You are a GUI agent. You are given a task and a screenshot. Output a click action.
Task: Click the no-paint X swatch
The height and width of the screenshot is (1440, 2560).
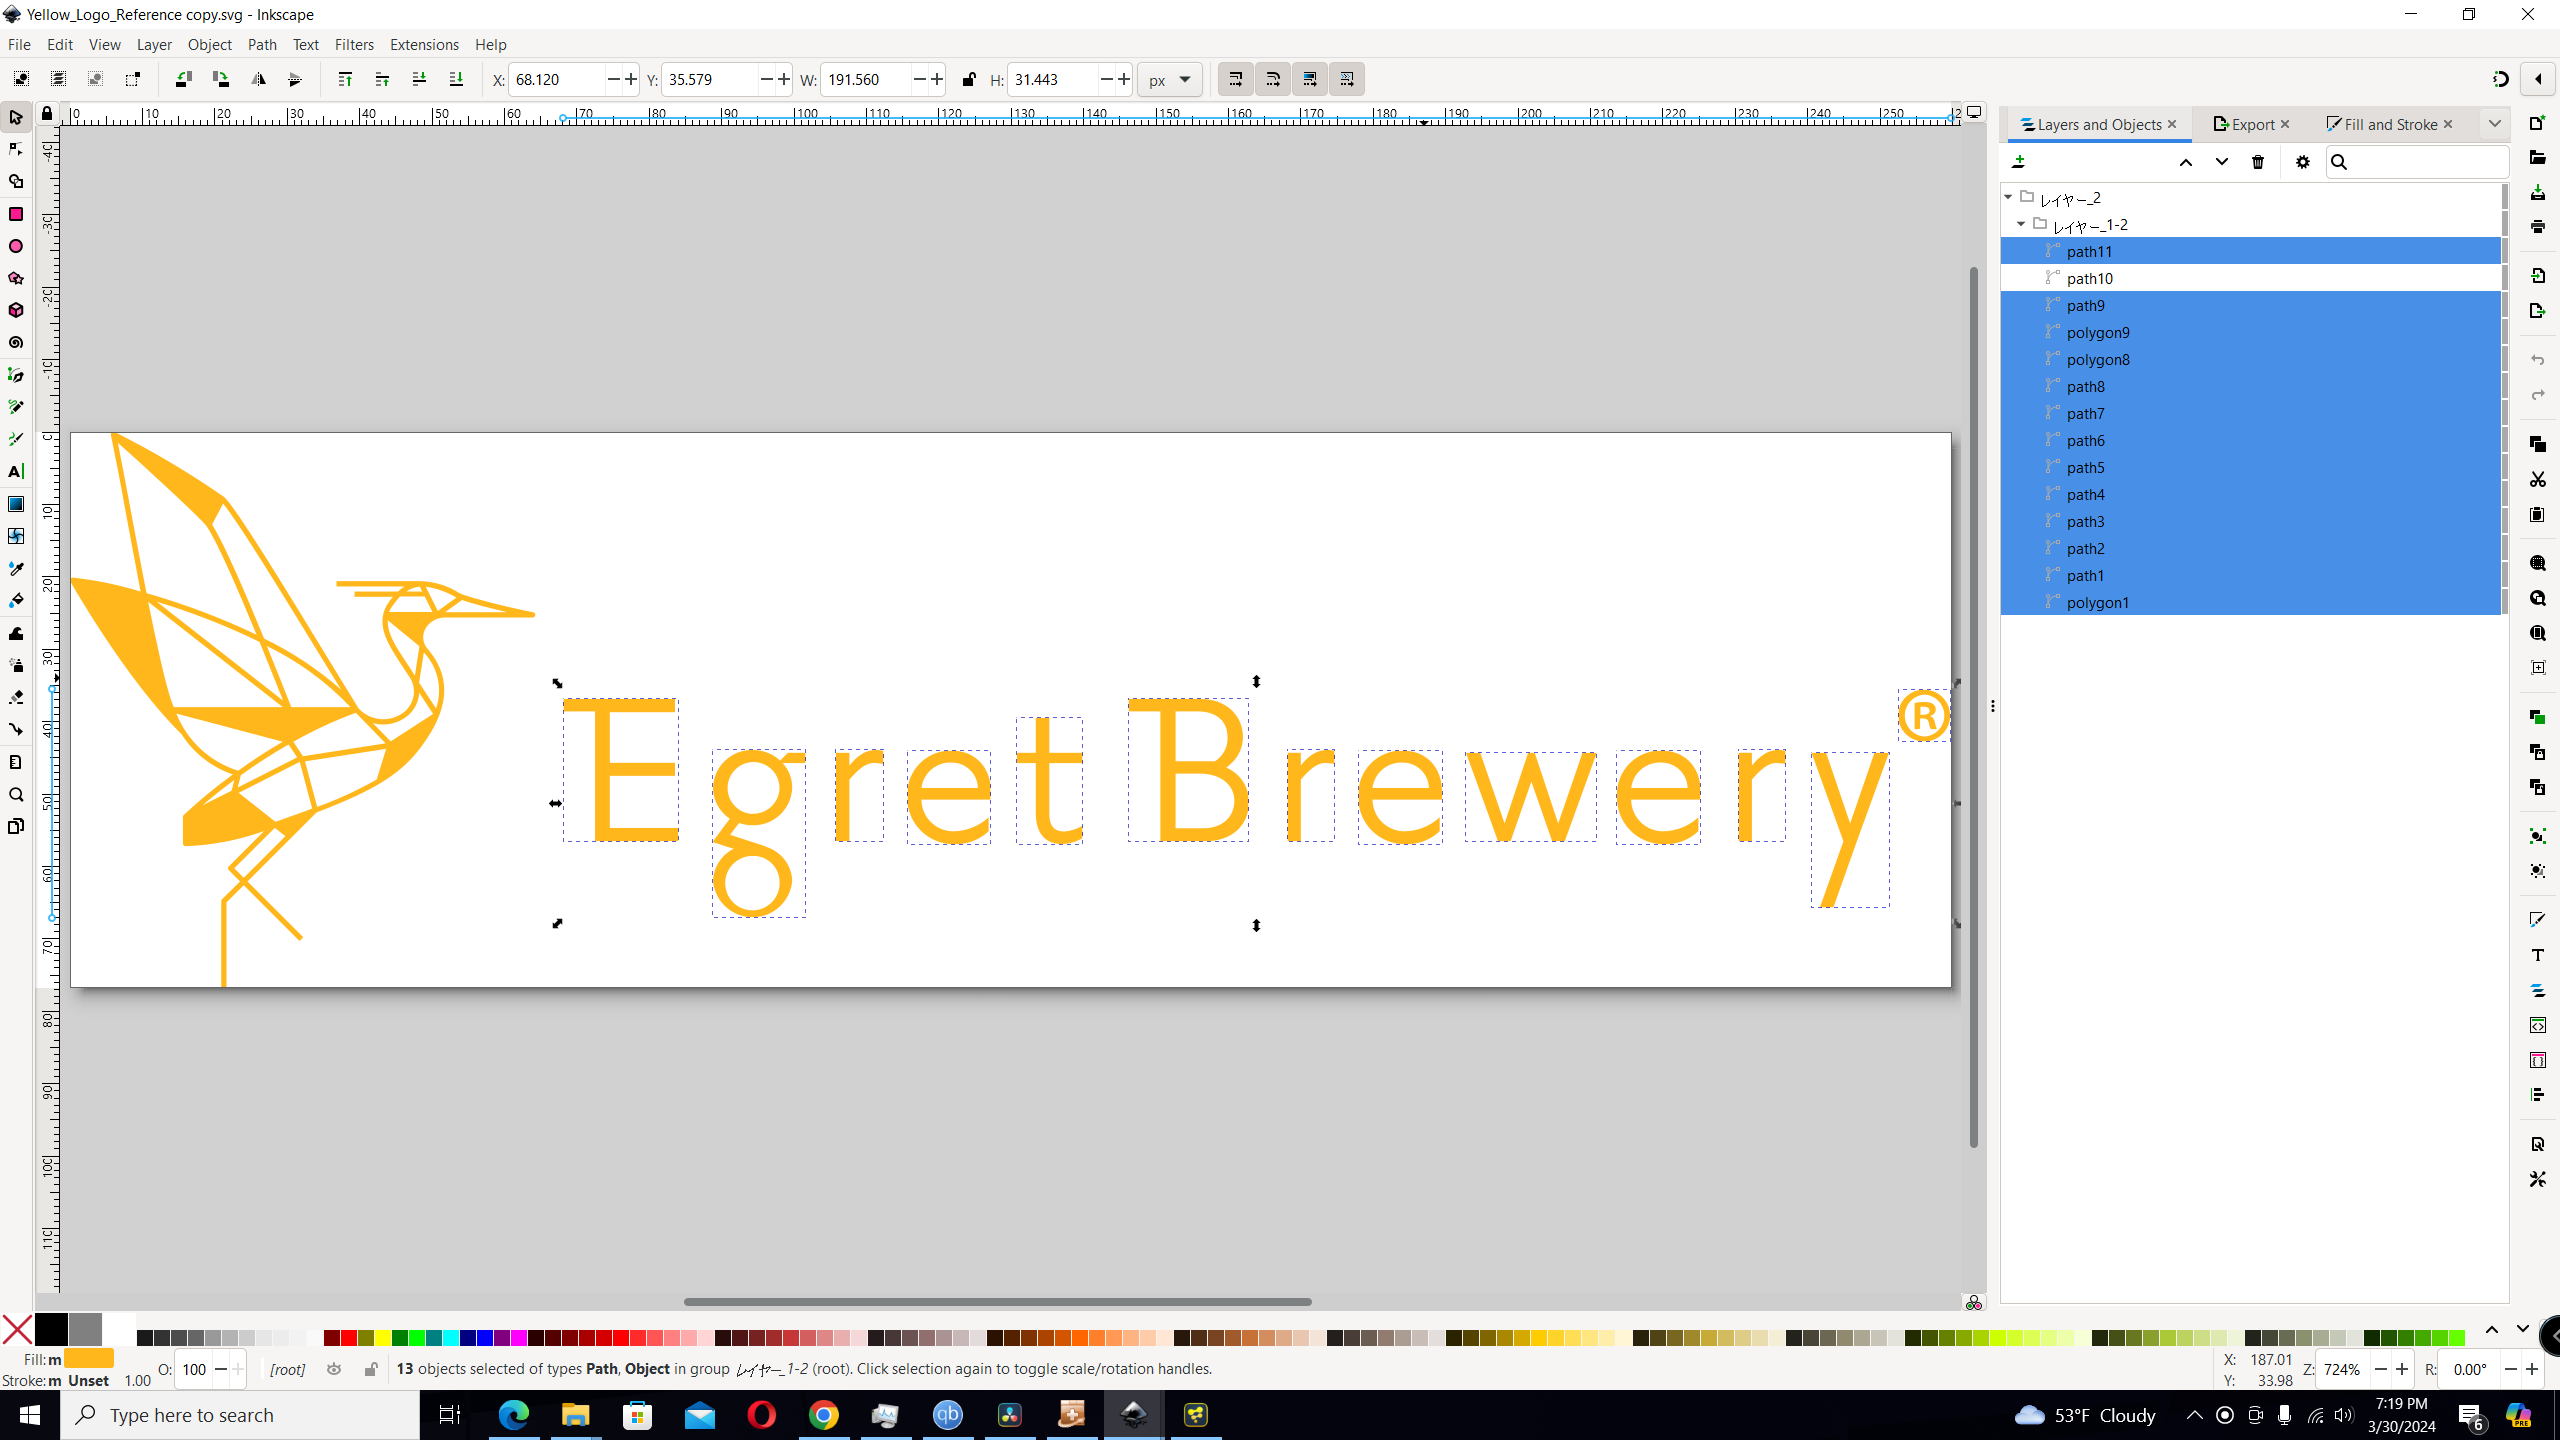pyautogui.click(x=17, y=1329)
